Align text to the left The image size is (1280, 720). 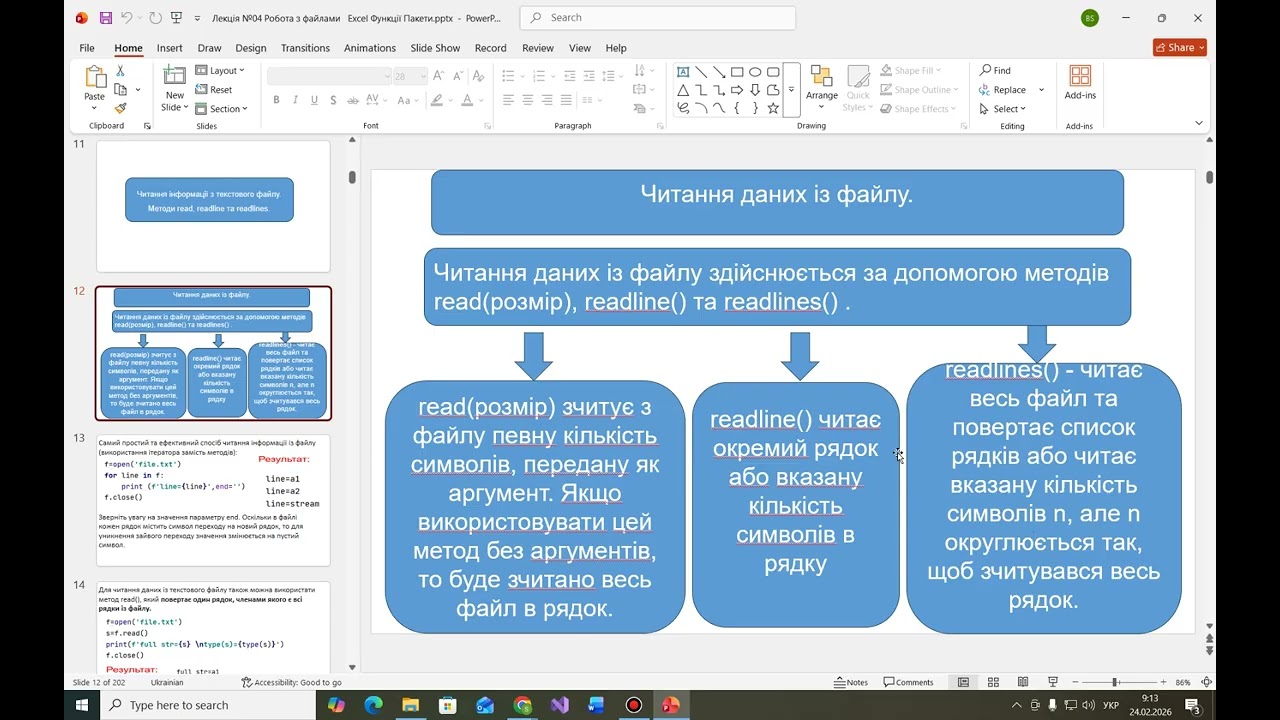(x=508, y=100)
